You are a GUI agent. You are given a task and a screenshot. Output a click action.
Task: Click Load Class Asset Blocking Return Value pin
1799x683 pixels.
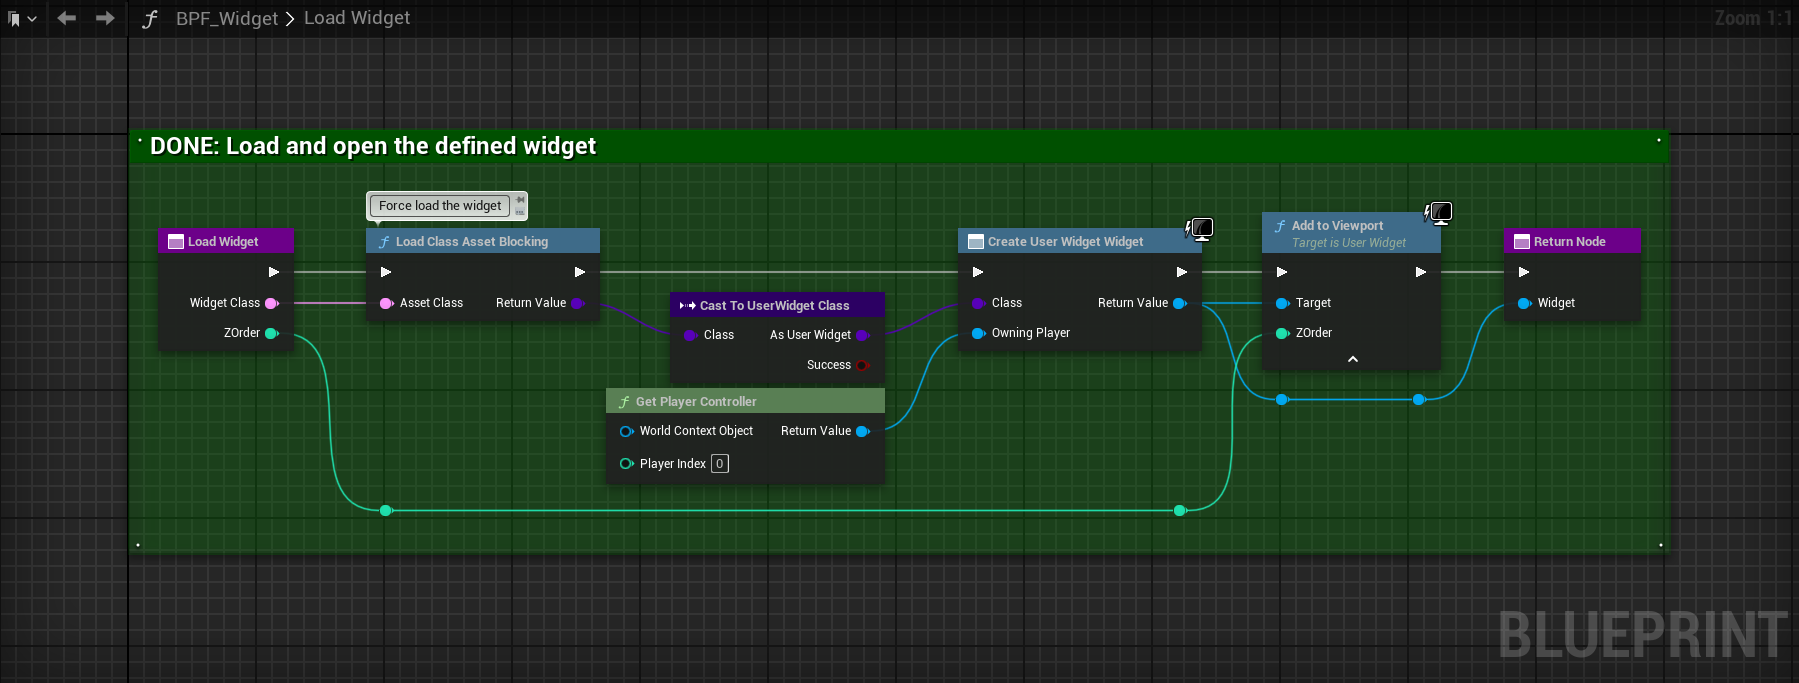point(577,303)
